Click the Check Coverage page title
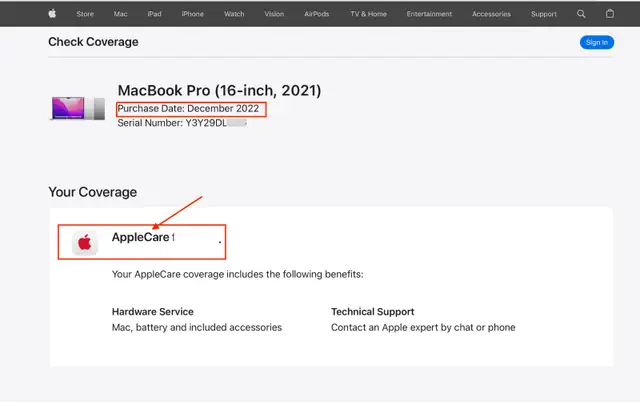 coord(93,42)
